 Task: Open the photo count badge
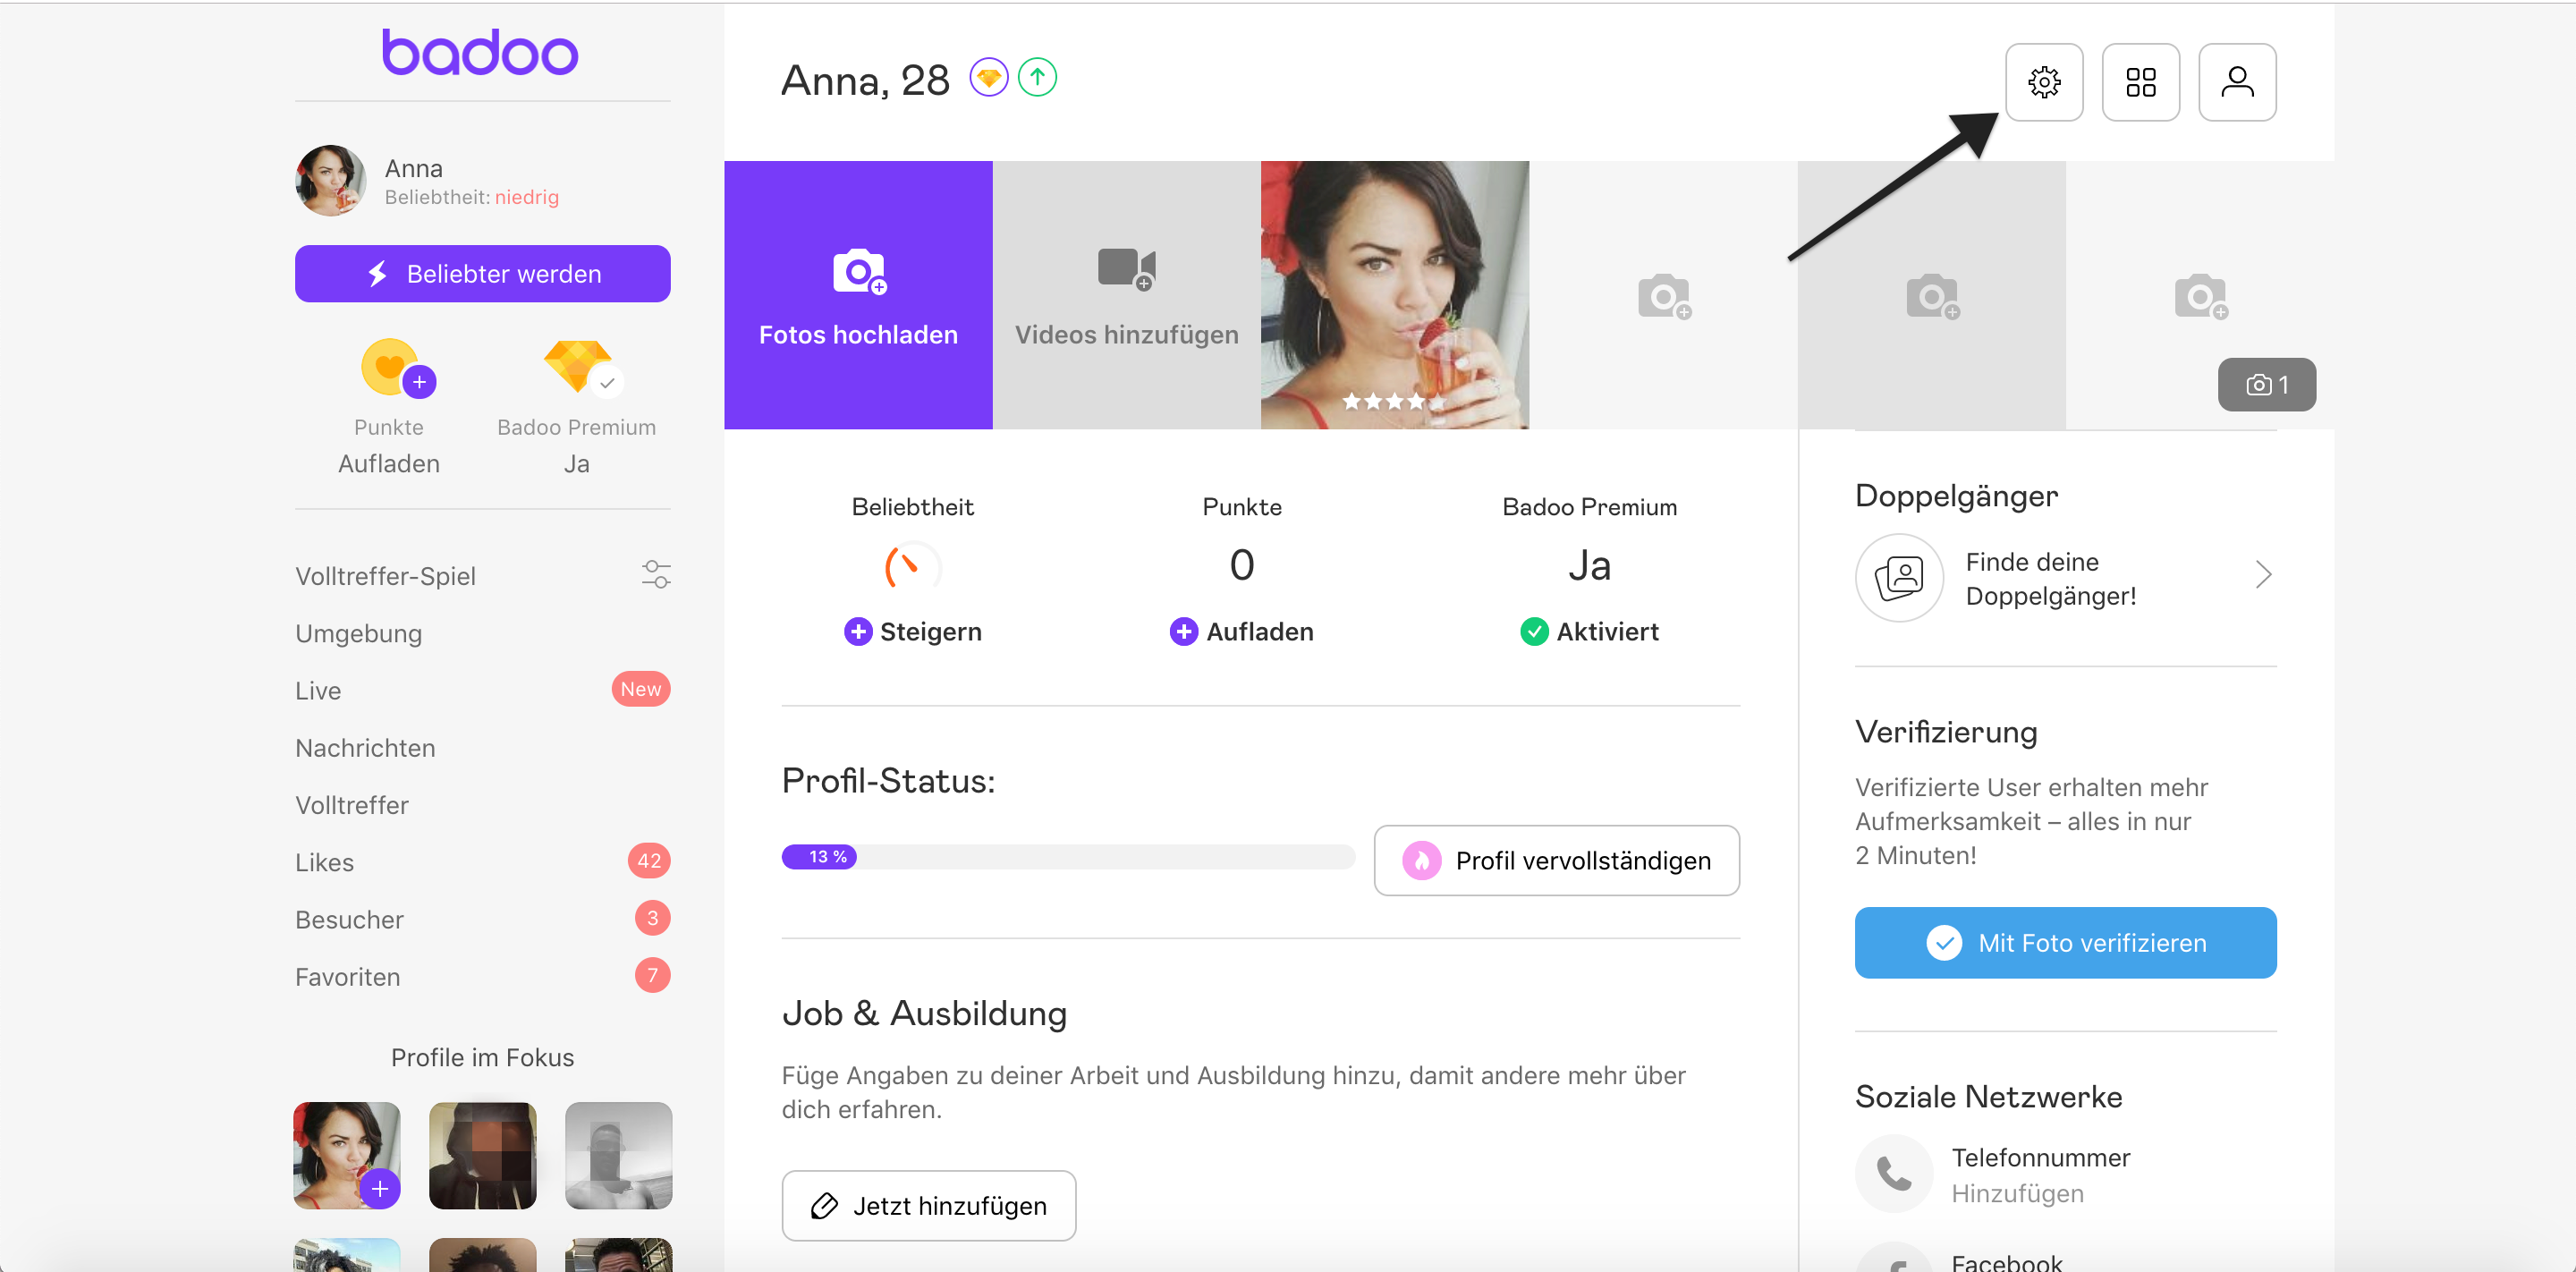coord(2266,385)
